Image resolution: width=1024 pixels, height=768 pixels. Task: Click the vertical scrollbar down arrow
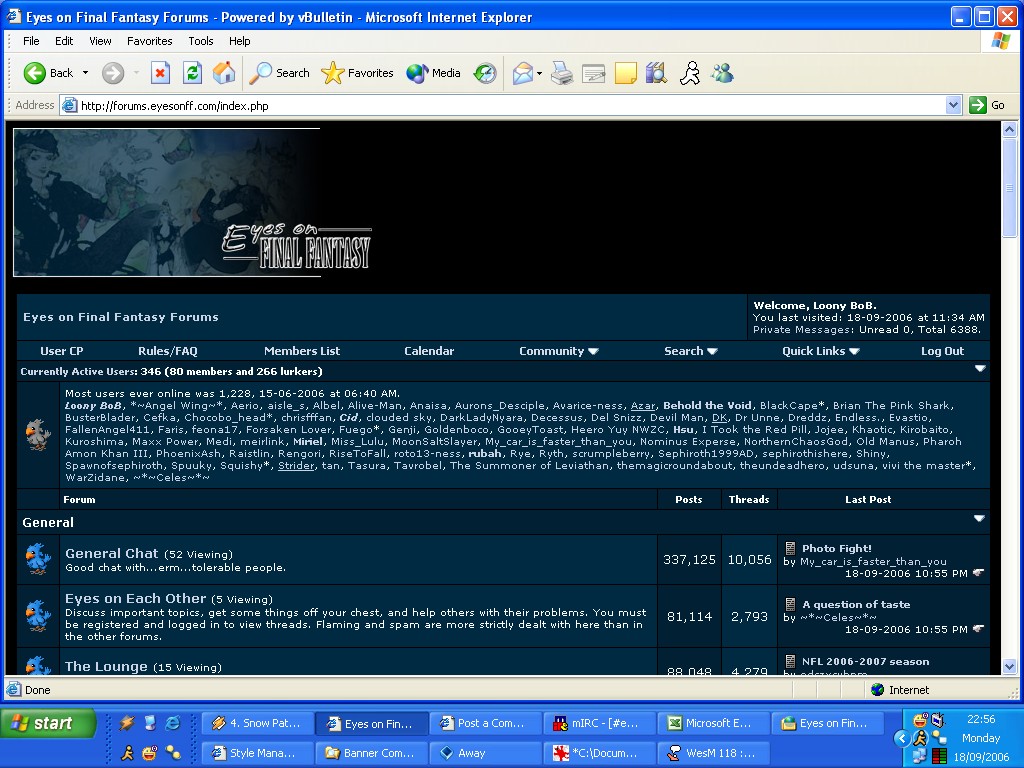click(x=1009, y=667)
